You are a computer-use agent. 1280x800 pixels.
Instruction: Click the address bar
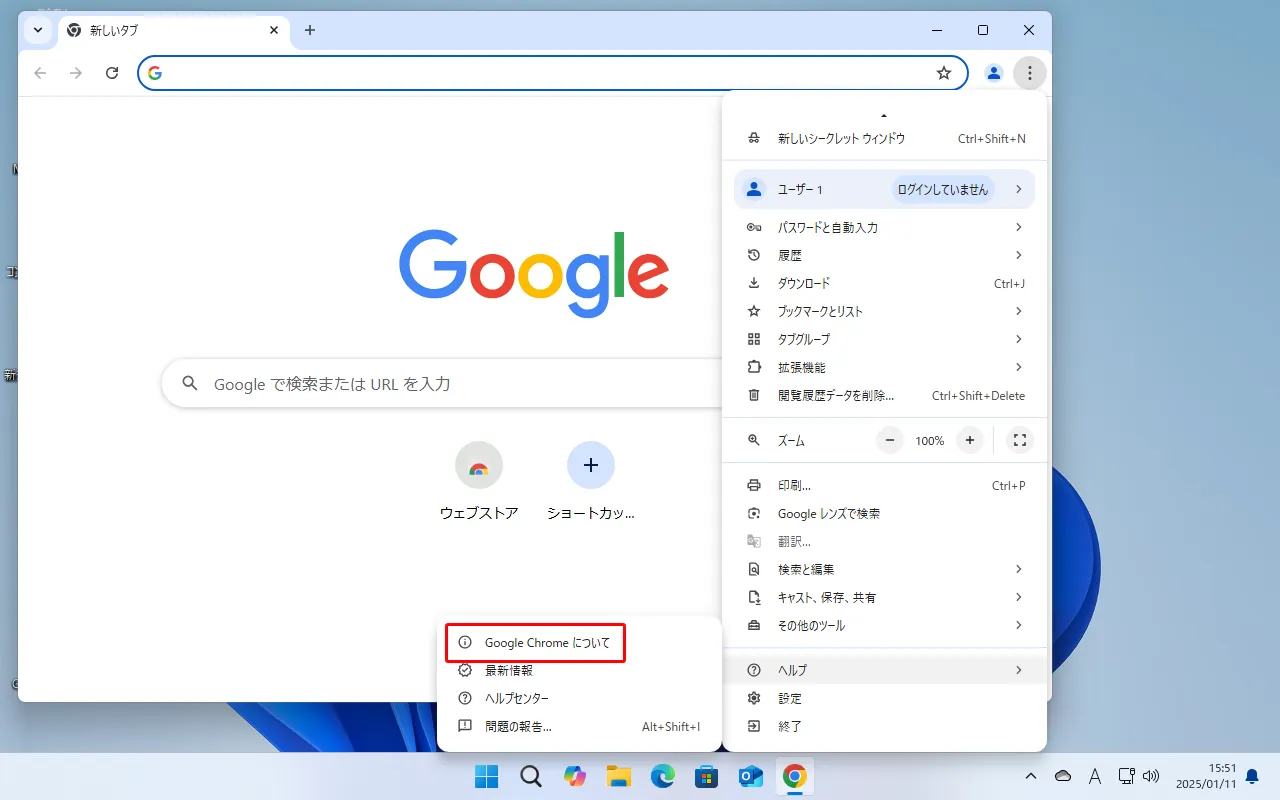click(552, 73)
